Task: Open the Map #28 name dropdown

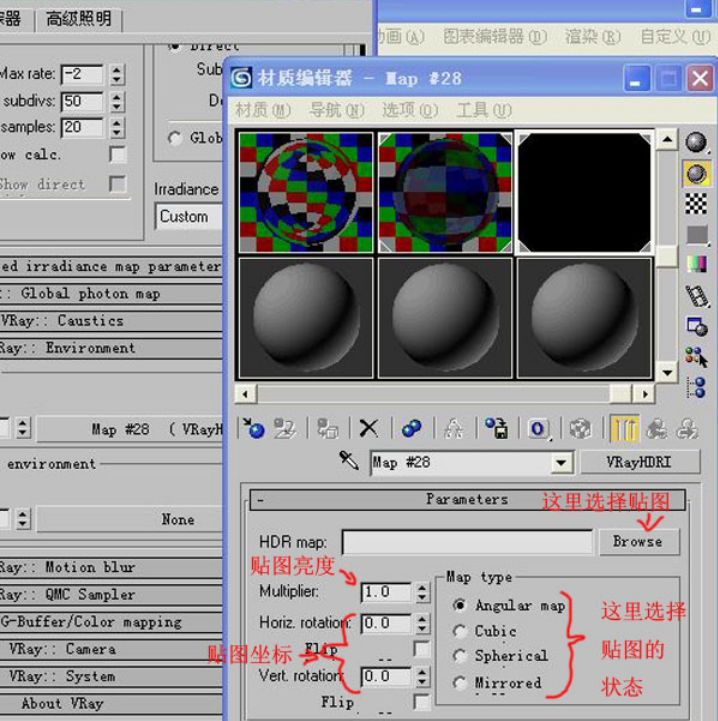Action: point(562,462)
